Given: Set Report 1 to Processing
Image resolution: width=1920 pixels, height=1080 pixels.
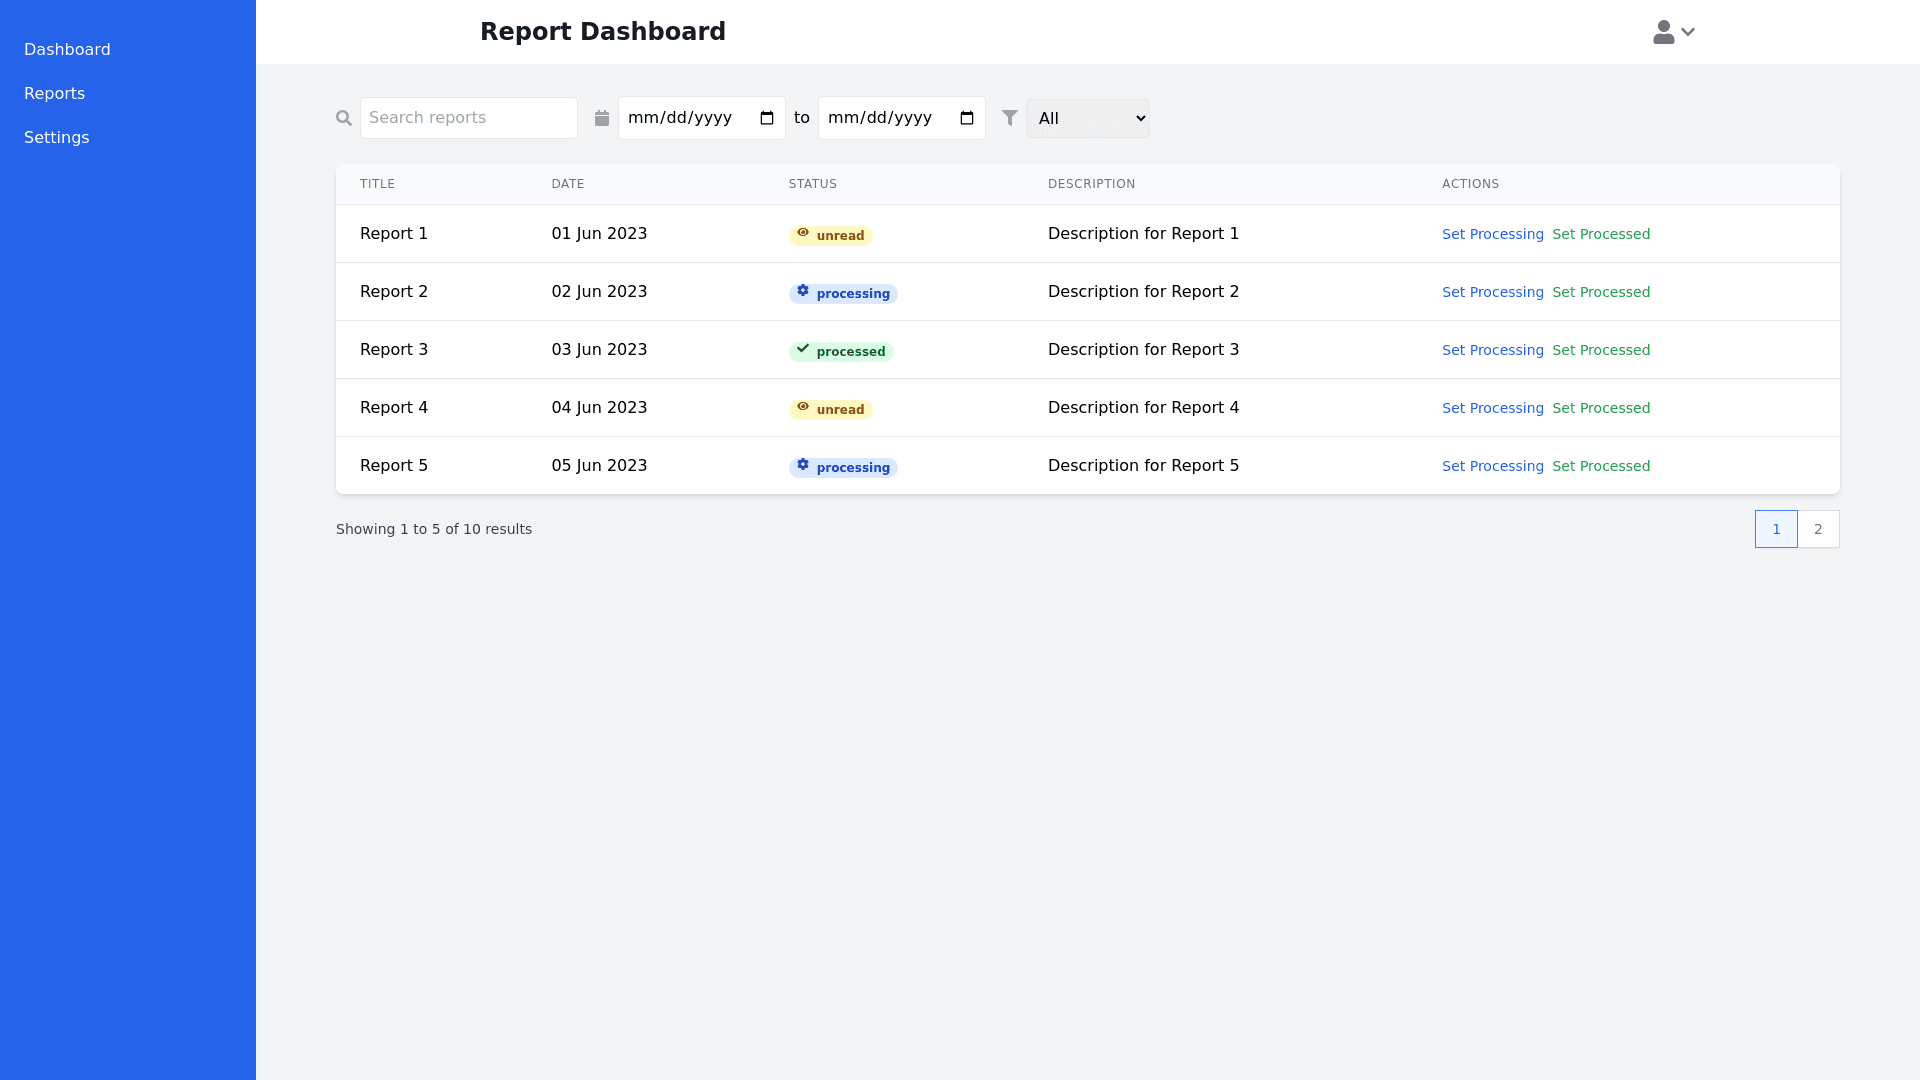Looking at the screenshot, I should (x=1492, y=234).
